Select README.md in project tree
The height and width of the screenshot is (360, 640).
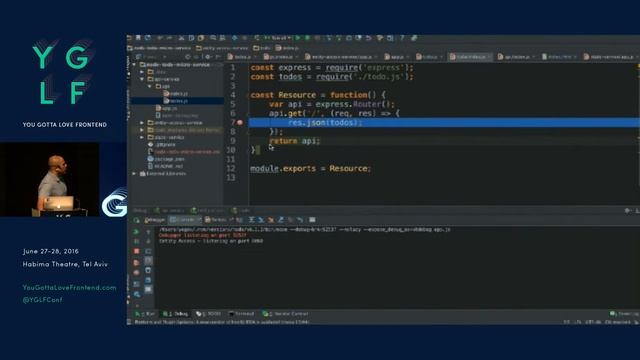(x=165, y=167)
